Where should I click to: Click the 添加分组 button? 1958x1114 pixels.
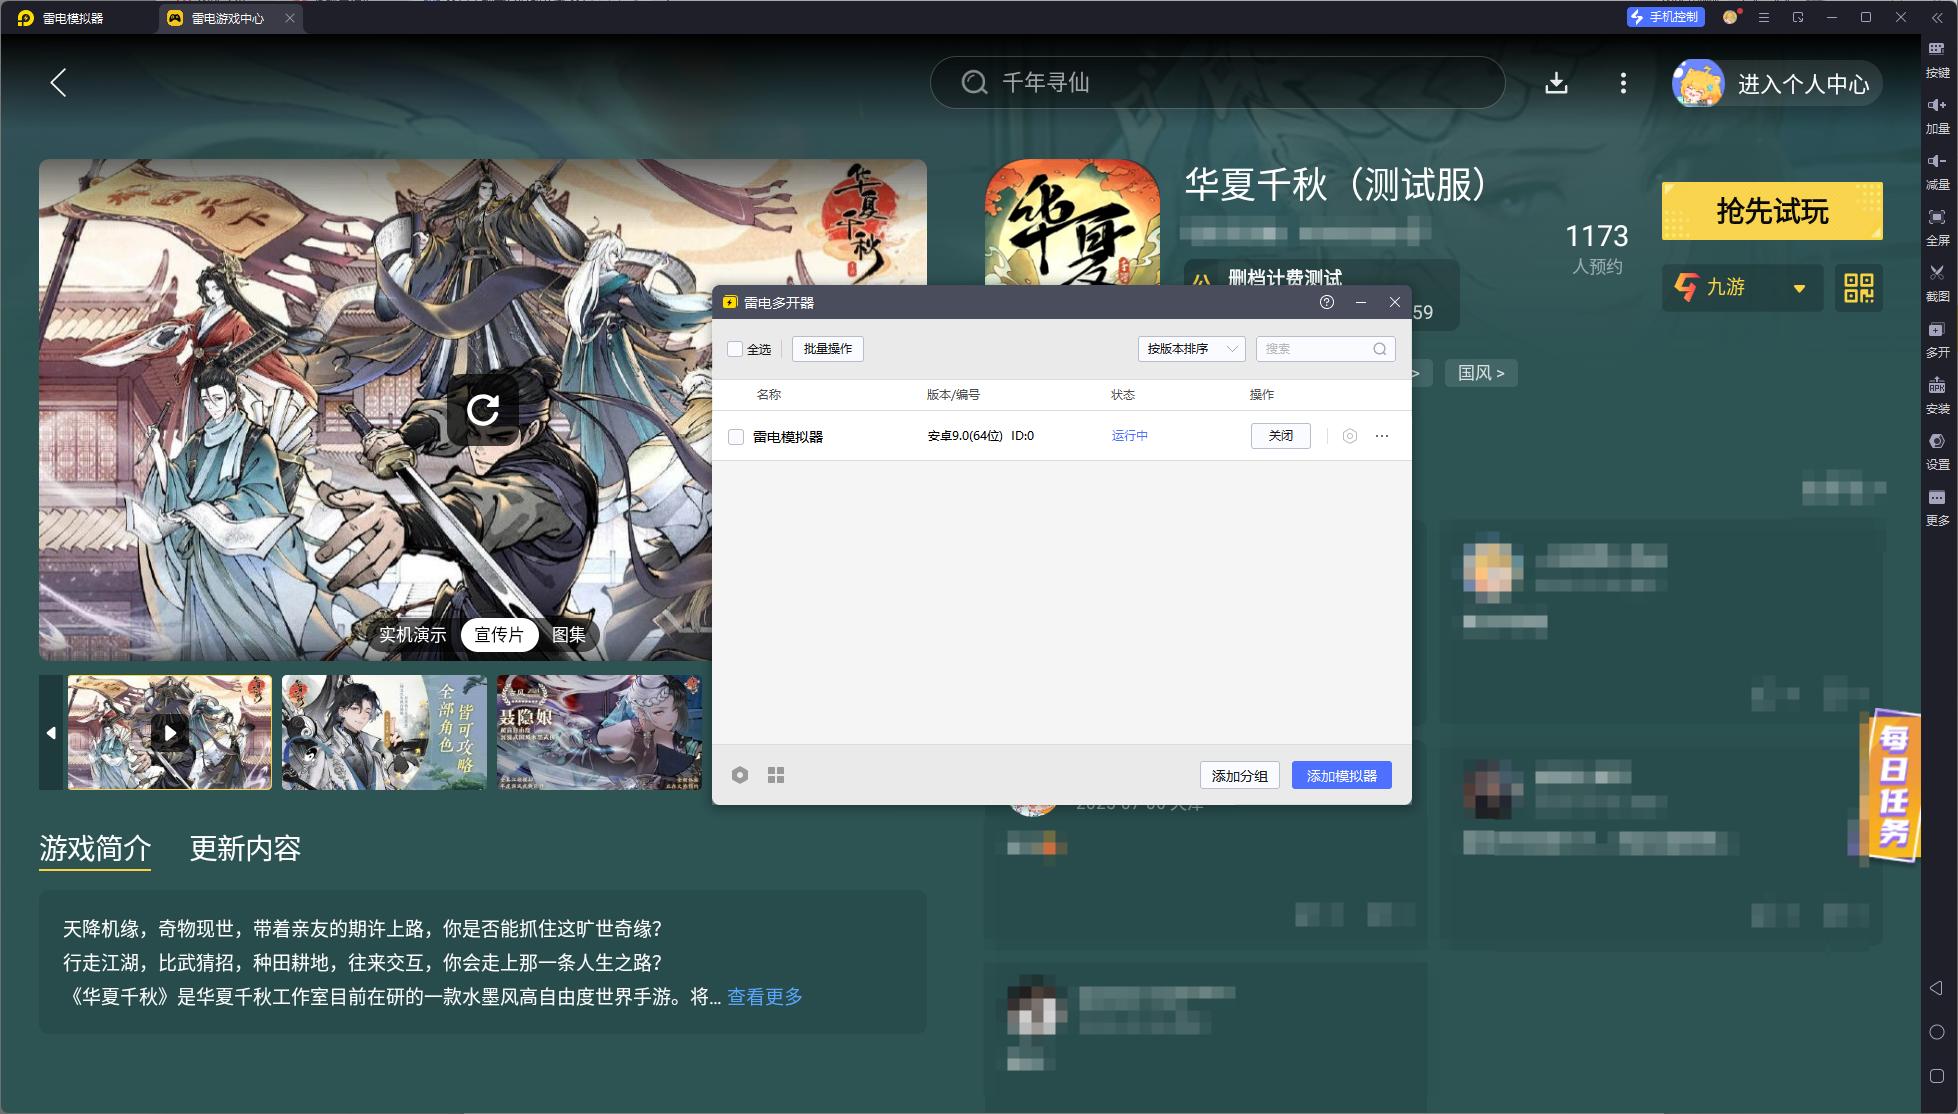(x=1240, y=776)
